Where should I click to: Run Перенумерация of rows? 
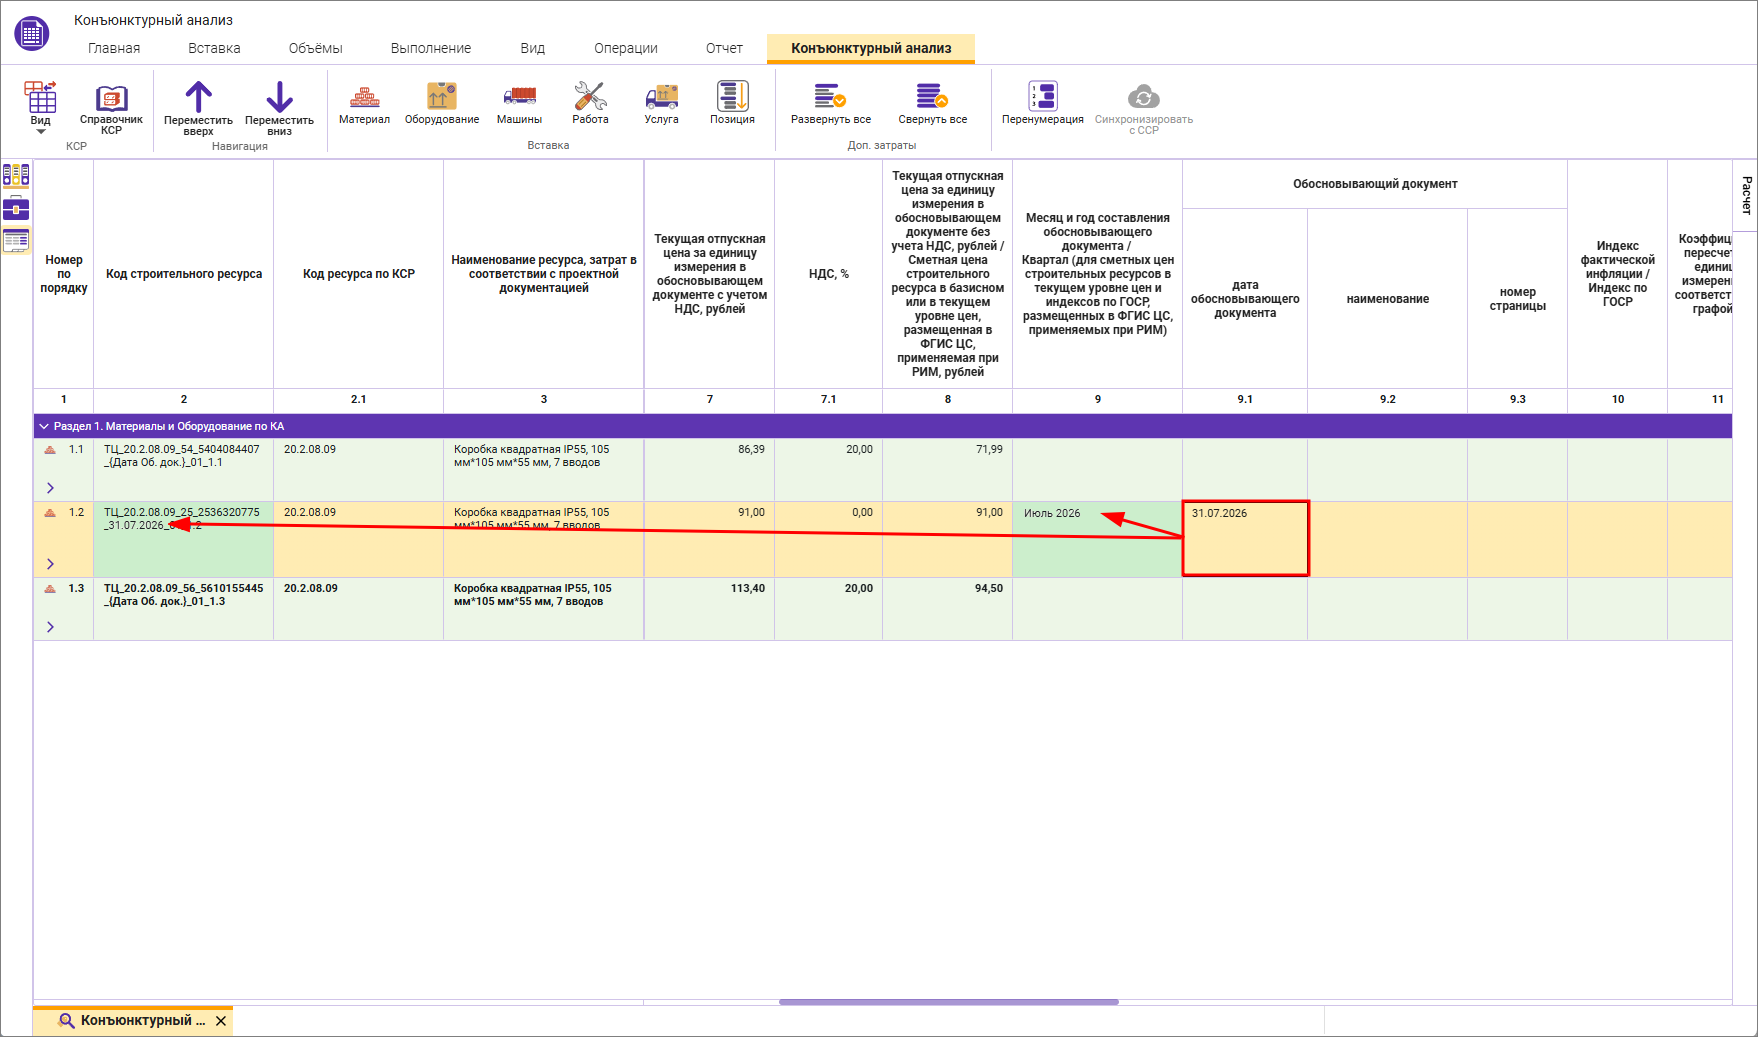1042,104
